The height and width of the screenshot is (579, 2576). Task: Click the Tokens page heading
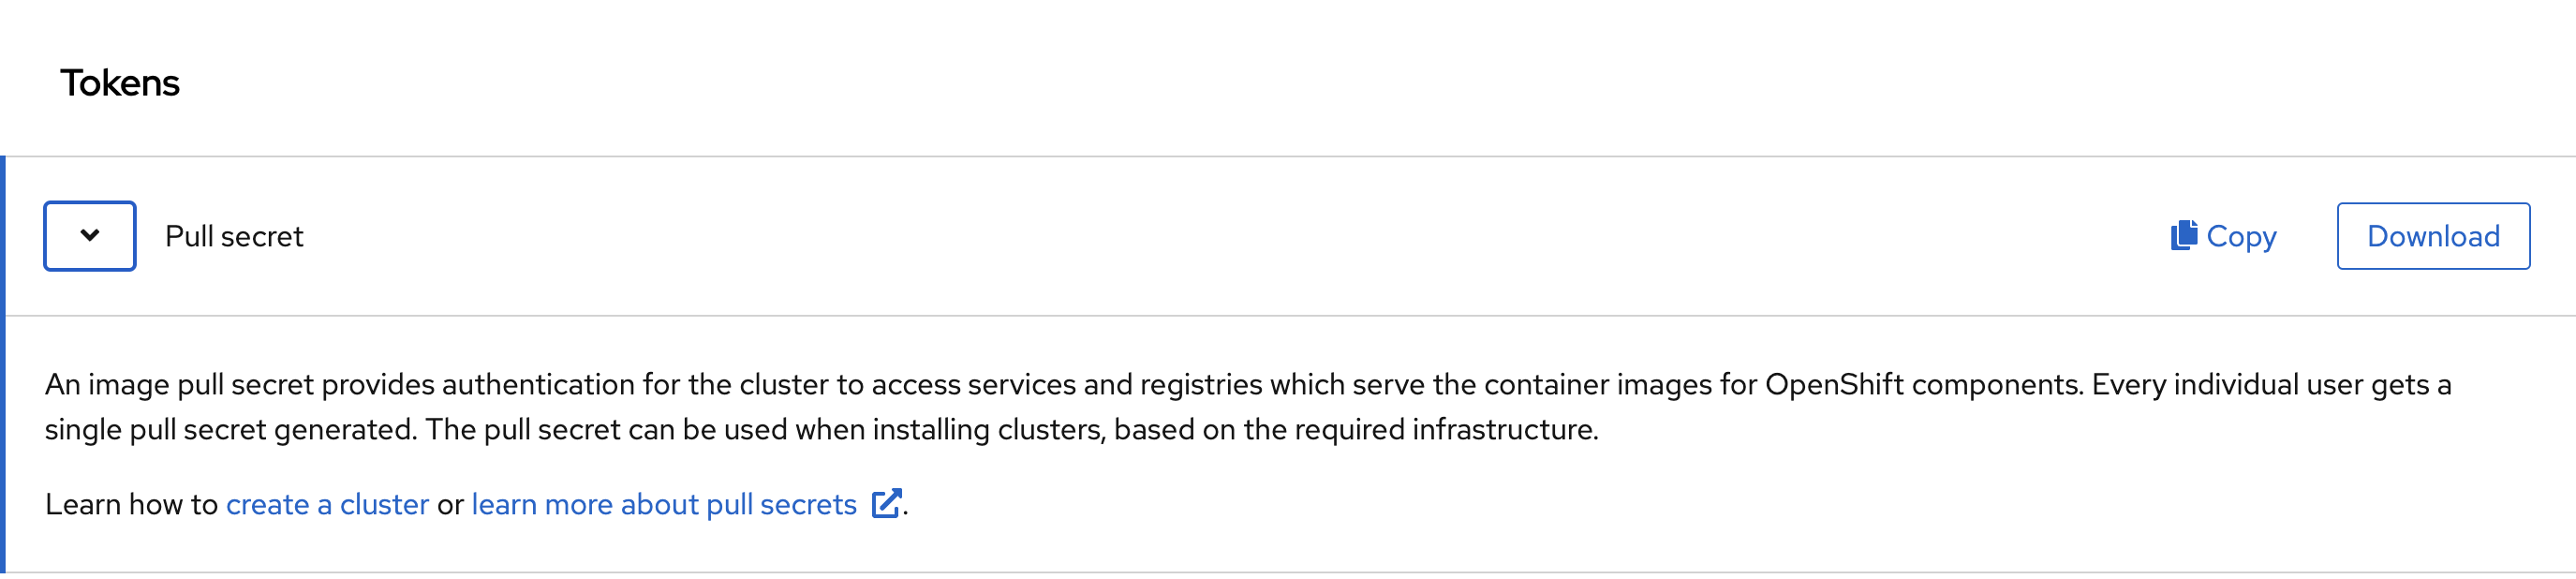coord(120,83)
